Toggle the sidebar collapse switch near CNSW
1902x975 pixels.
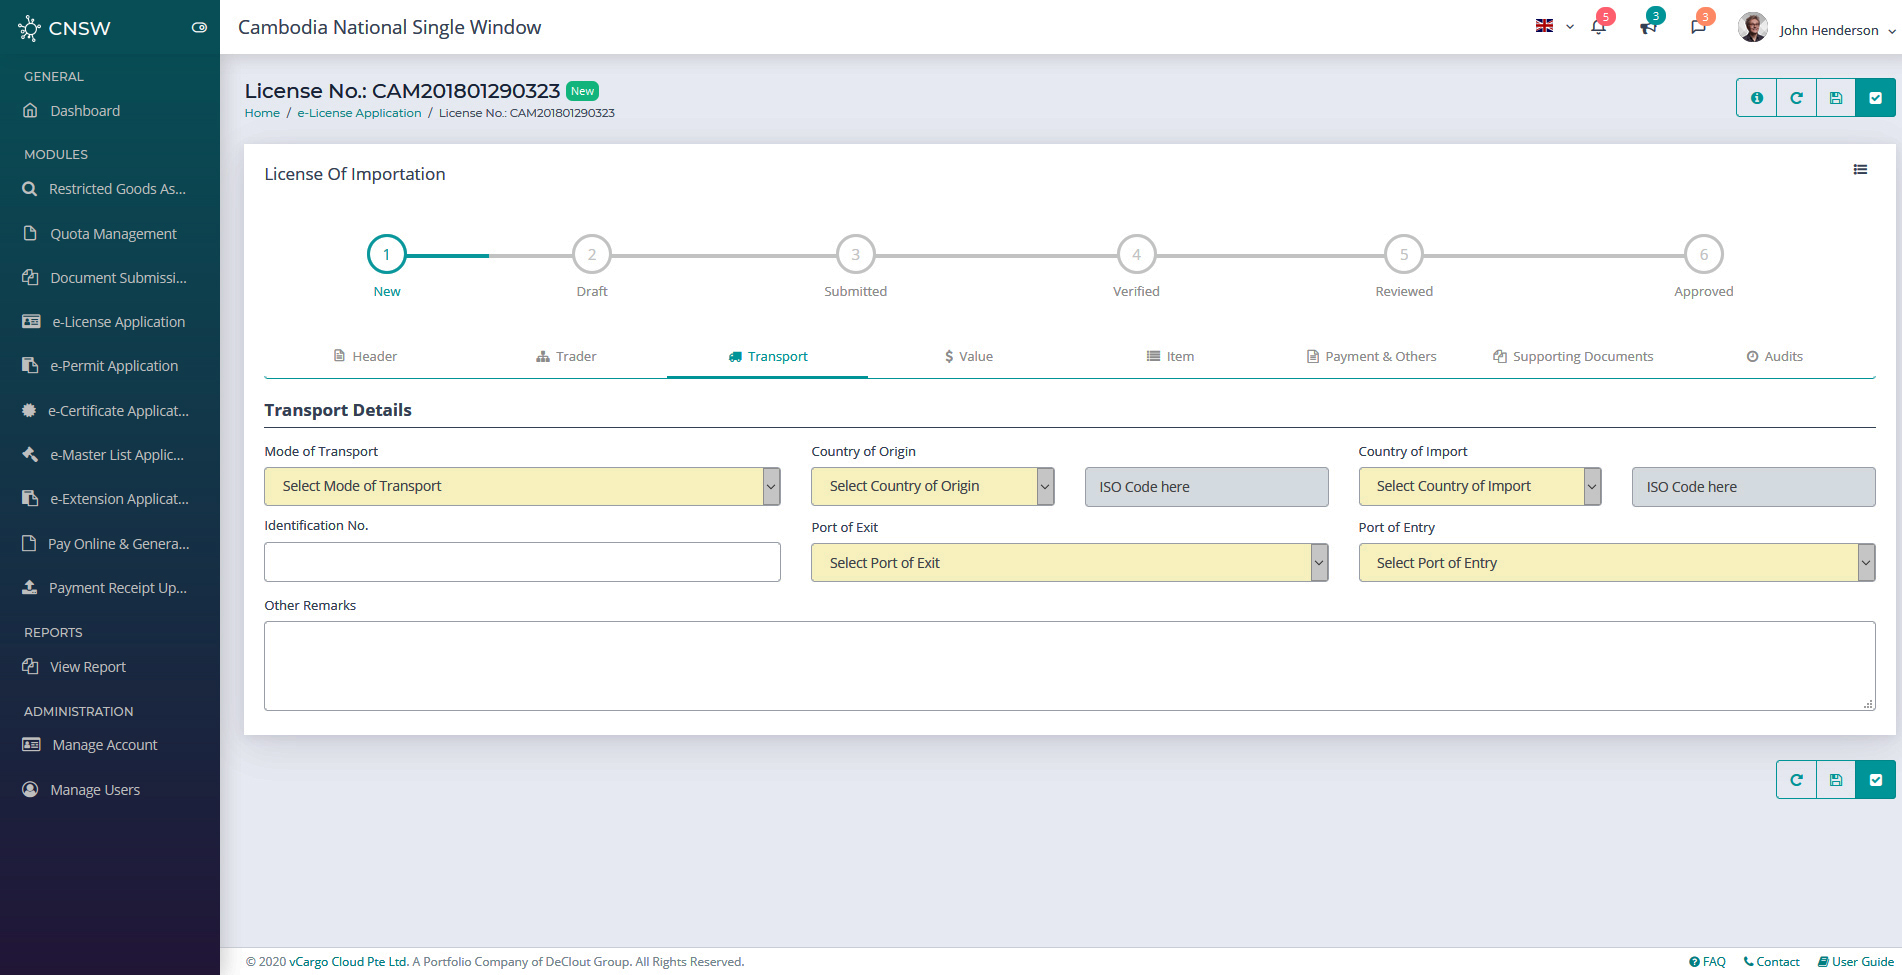[199, 28]
